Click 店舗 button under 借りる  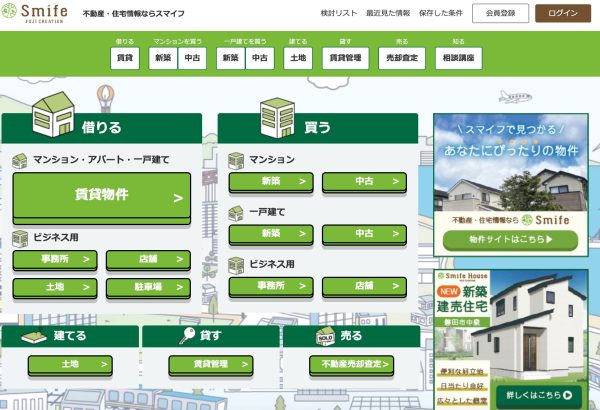tap(148, 260)
